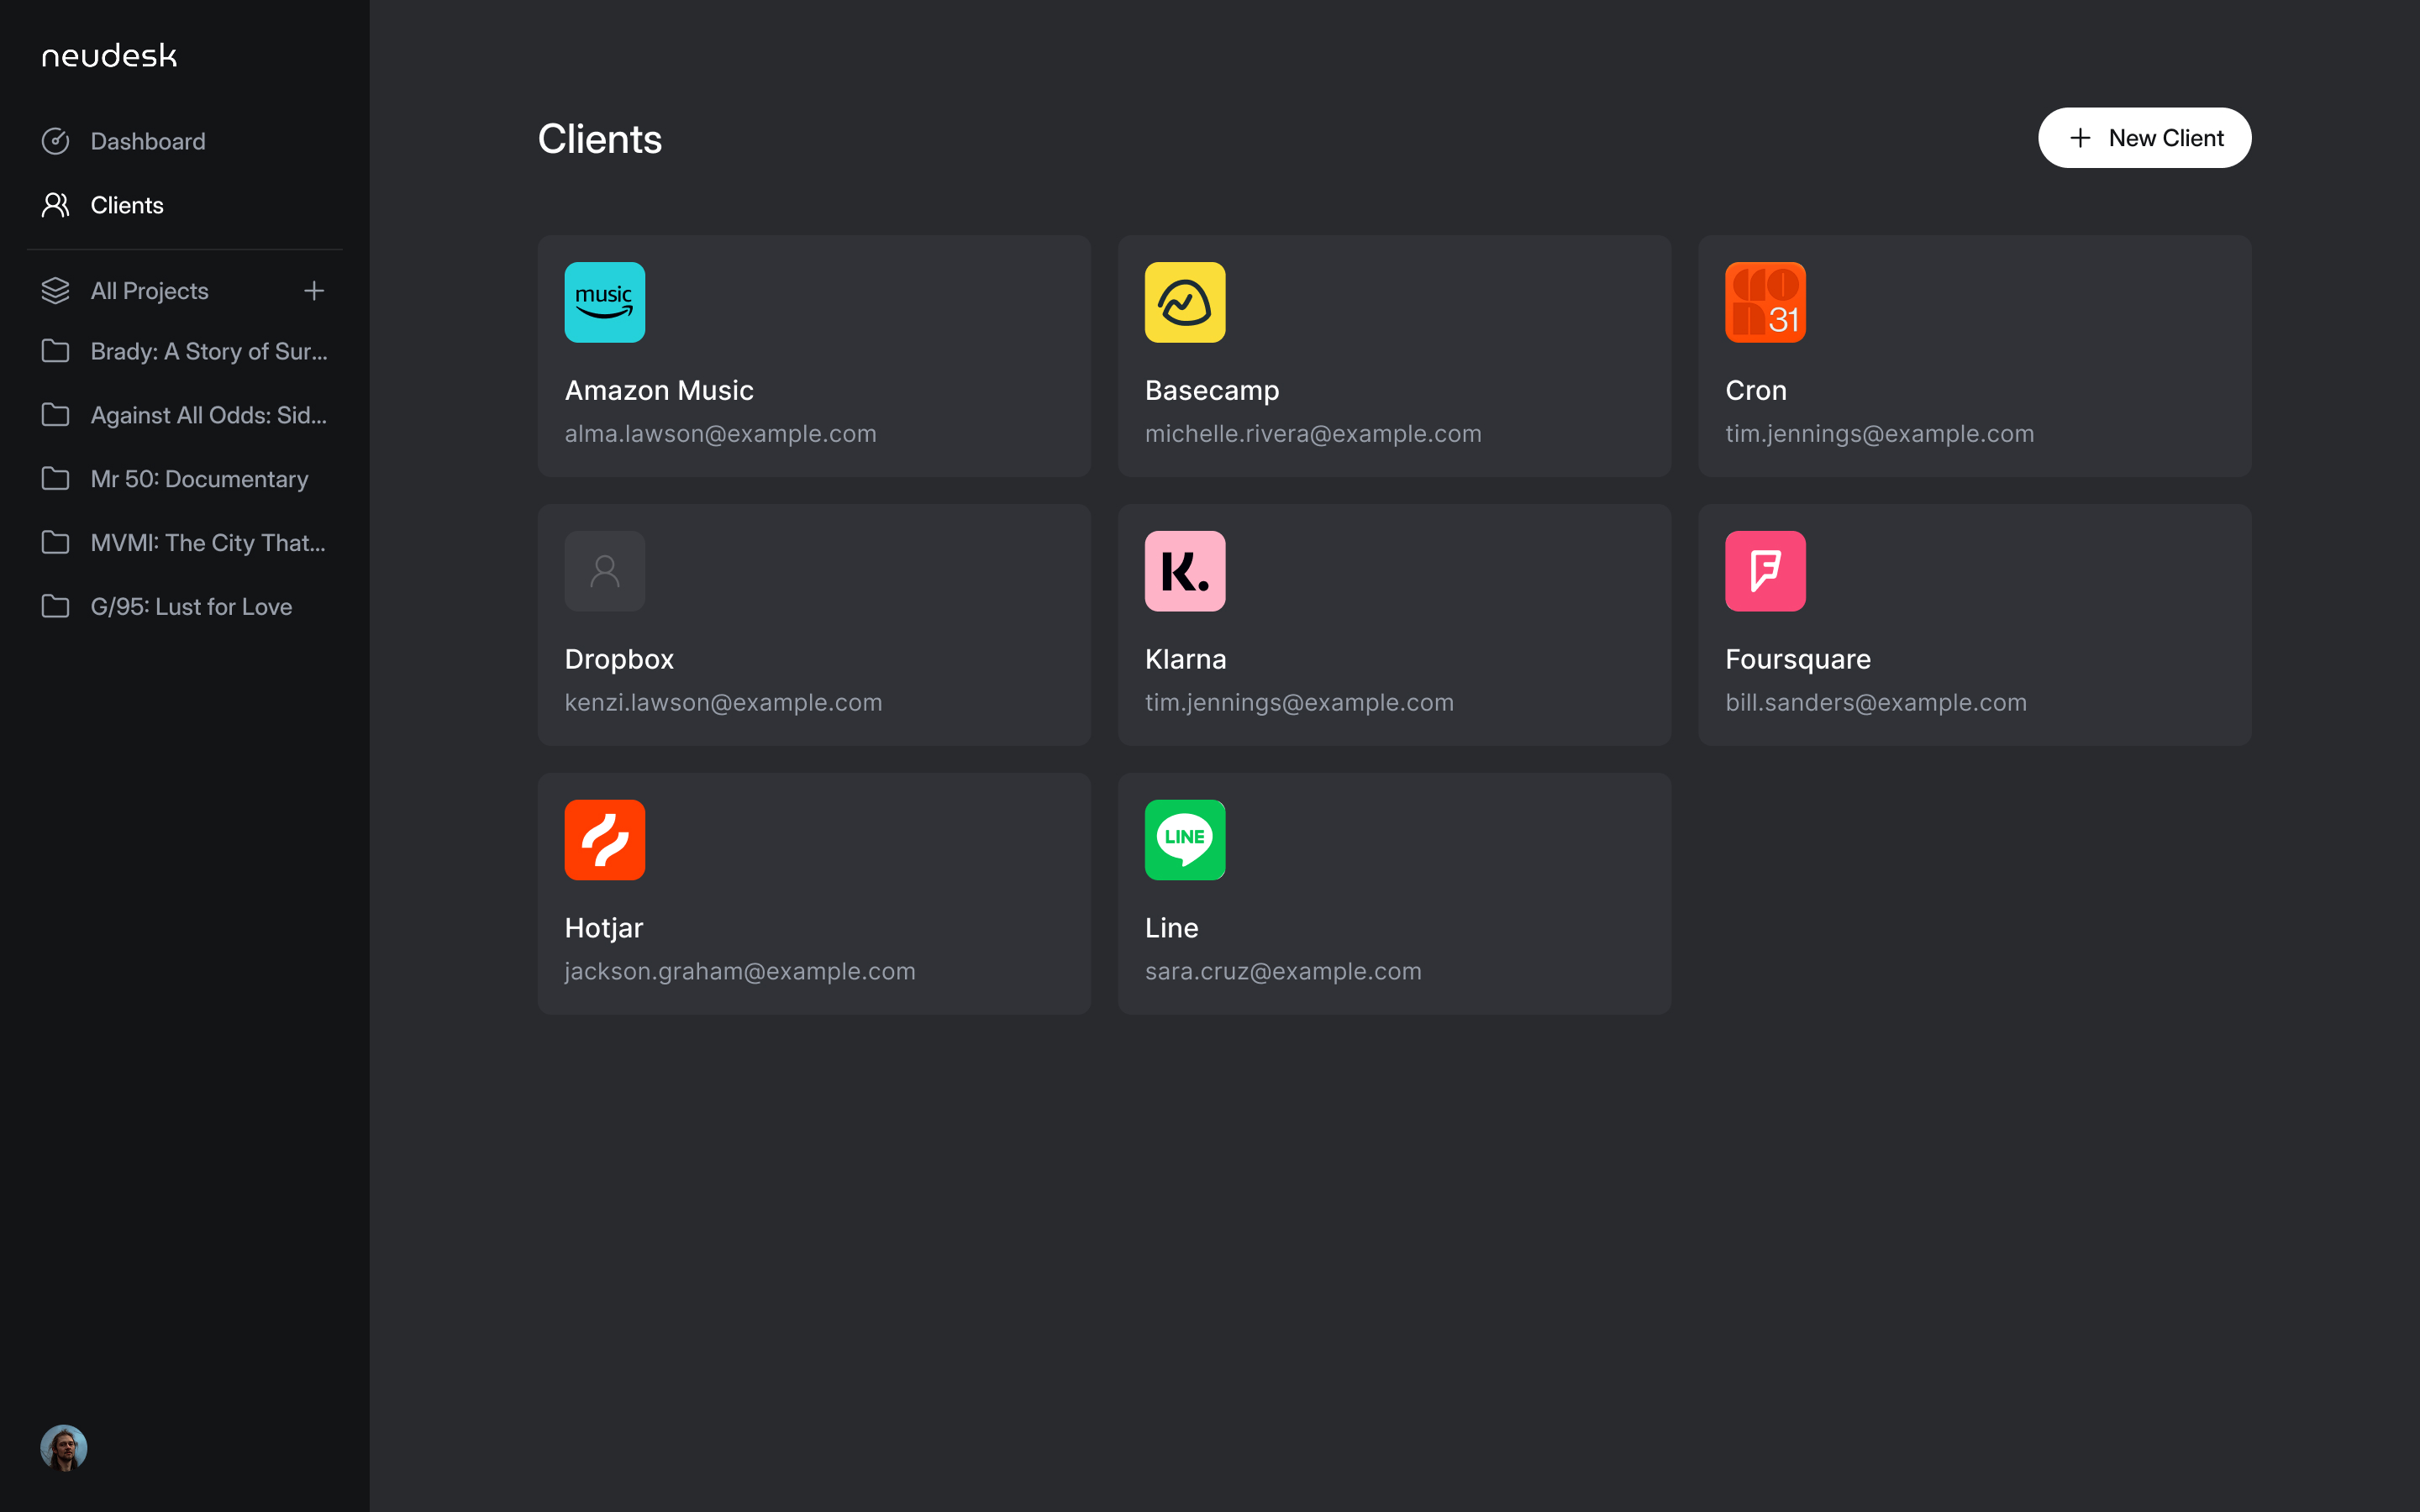Open the Klarna logo icon
Viewport: 2420px width, 1512px height.
click(x=1185, y=571)
